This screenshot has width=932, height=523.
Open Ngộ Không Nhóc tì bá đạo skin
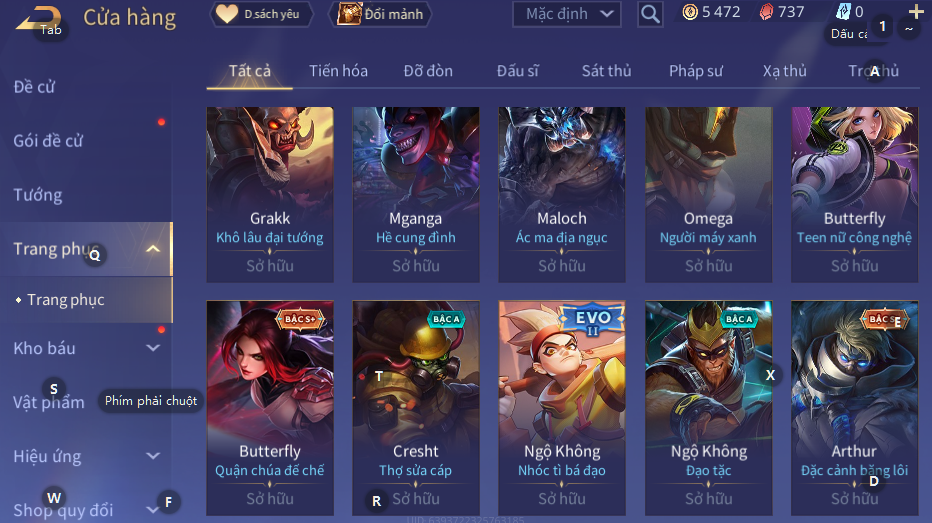562,408
